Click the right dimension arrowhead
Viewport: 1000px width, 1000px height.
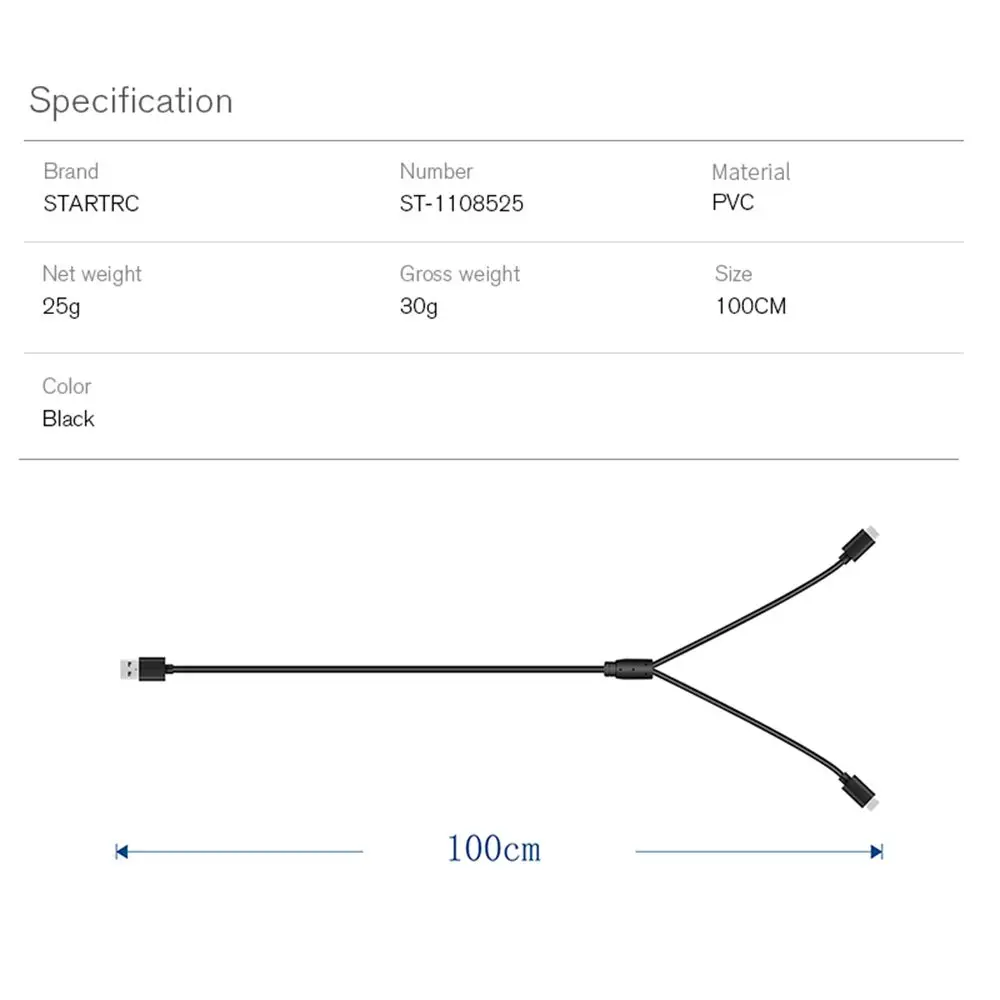coord(877,852)
